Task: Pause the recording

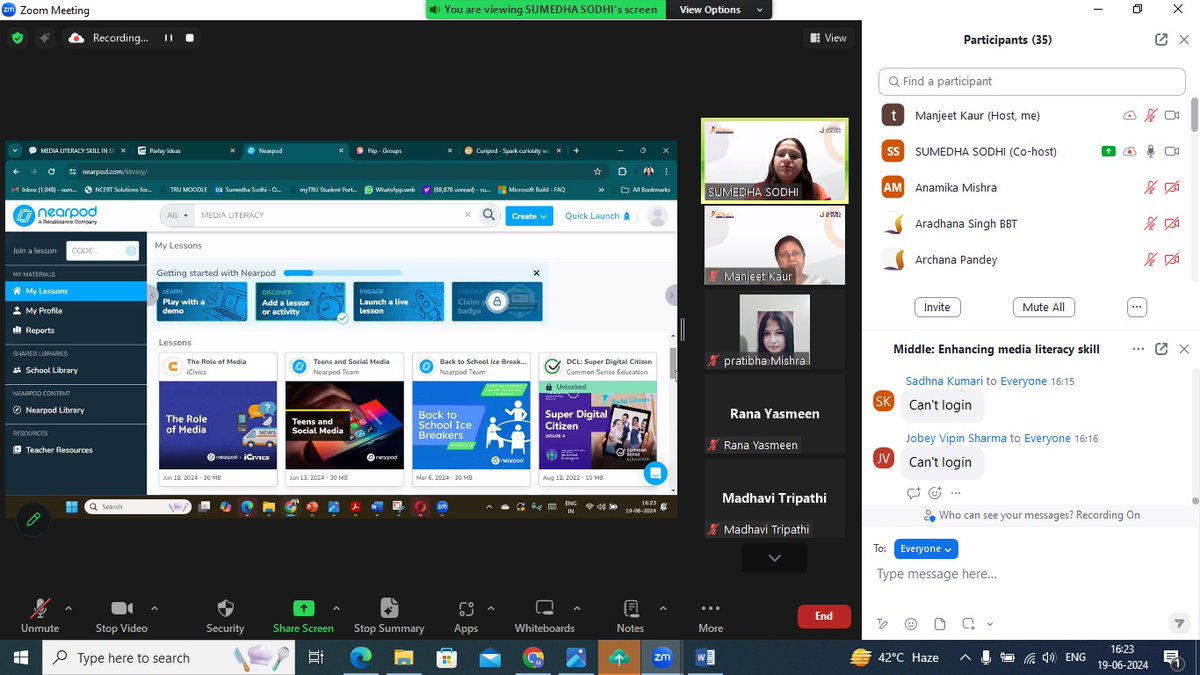Action: (168, 38)
